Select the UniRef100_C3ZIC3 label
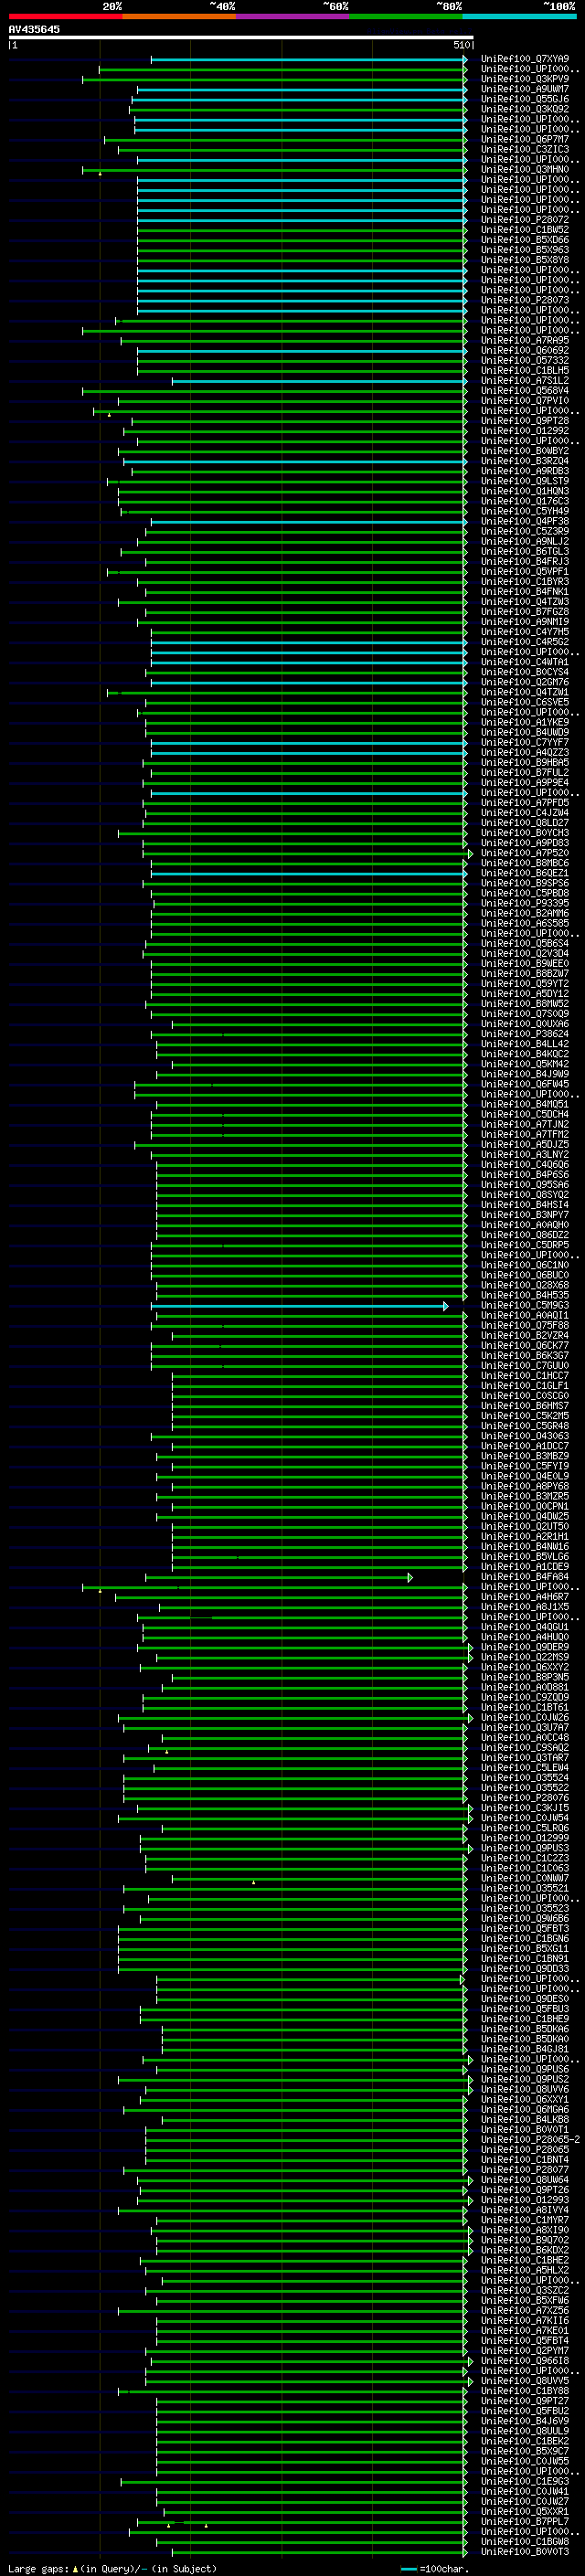 coord(524,149)
